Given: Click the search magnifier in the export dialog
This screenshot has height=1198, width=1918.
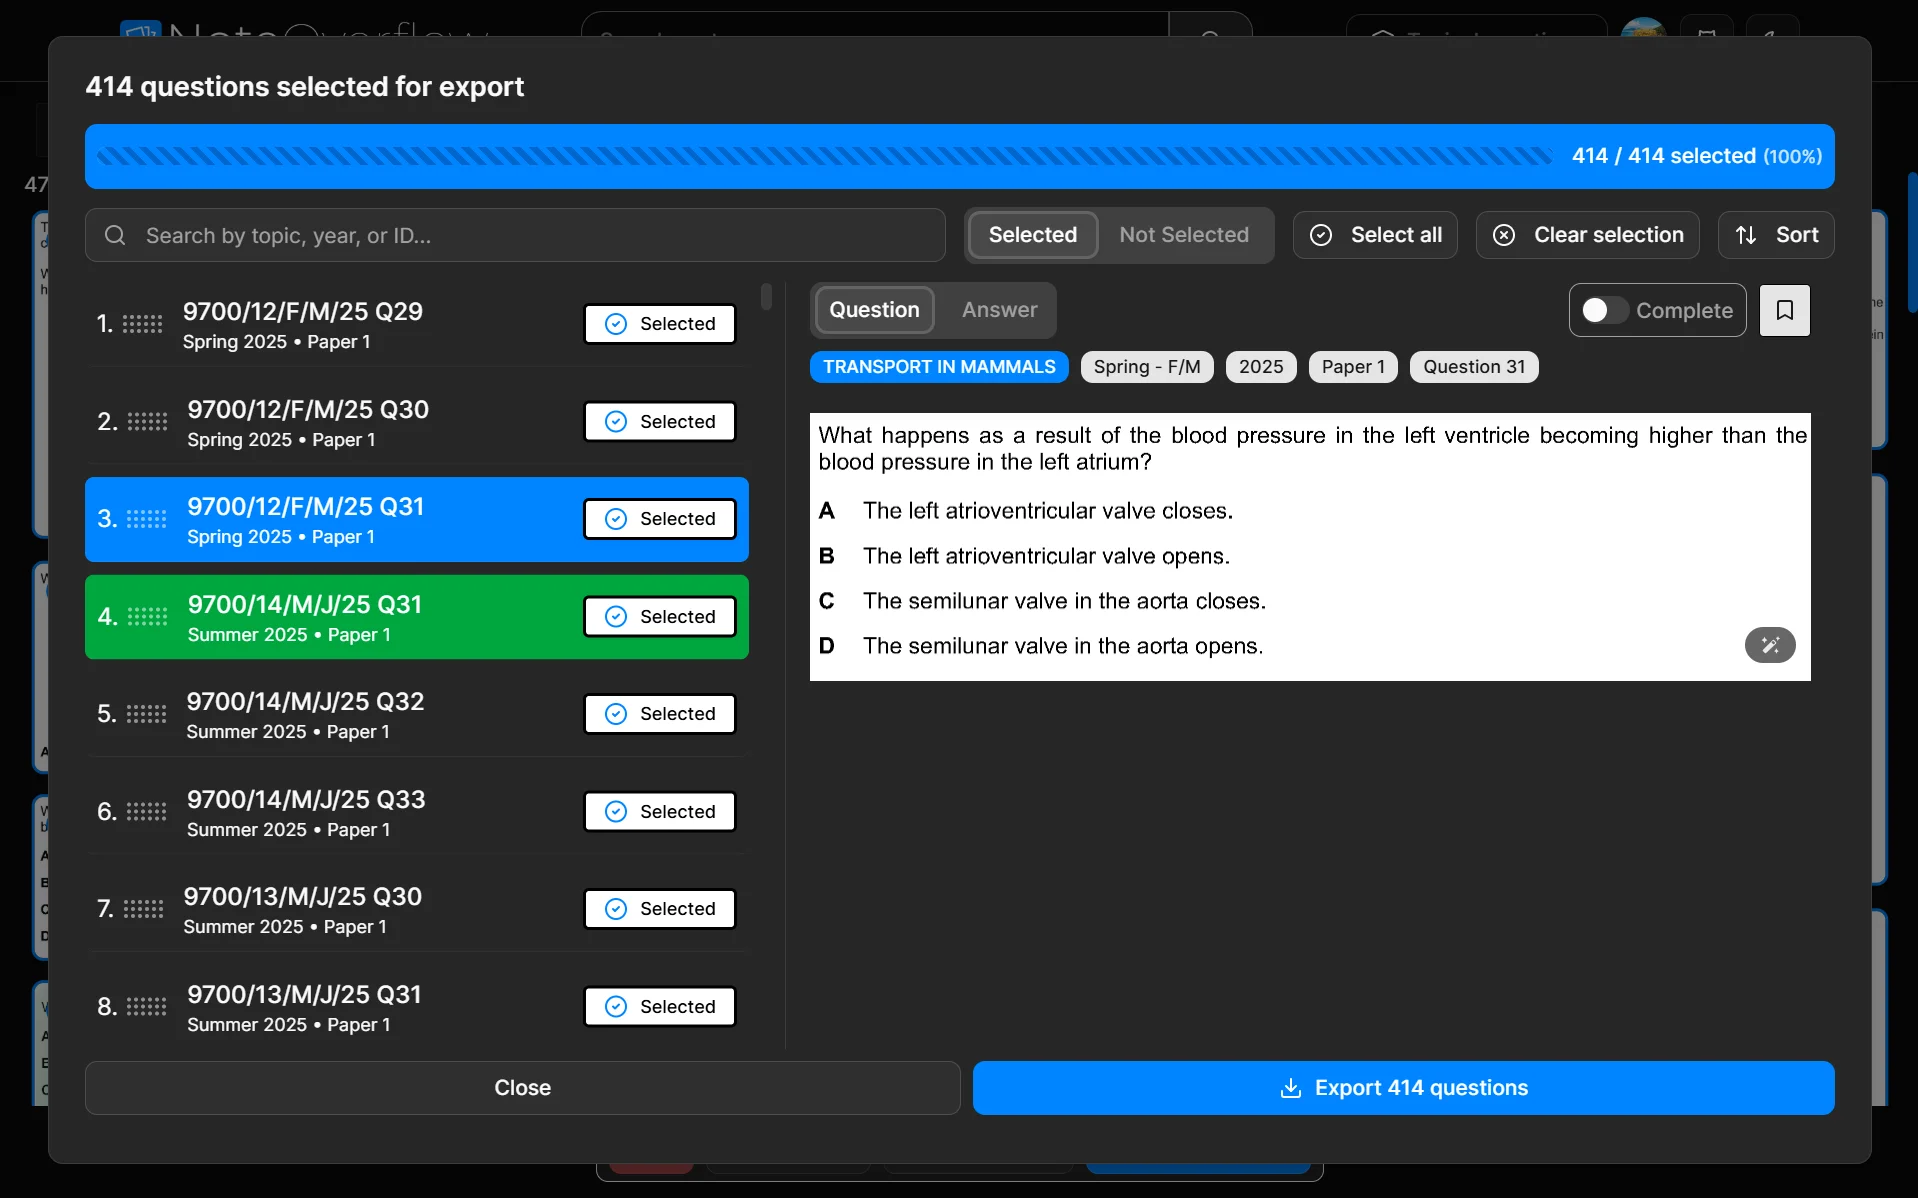Looking at the screenshot, I should pos(116,235).
